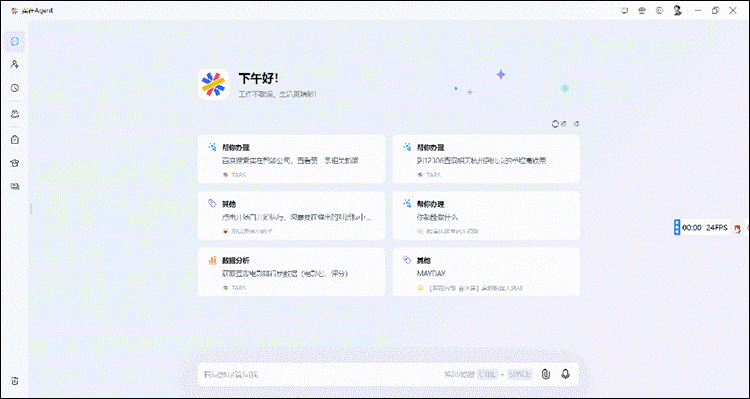Open the 12306 ticket suggestion card
Viewport: 750px width, 399px height.
[x=486, y=159]
